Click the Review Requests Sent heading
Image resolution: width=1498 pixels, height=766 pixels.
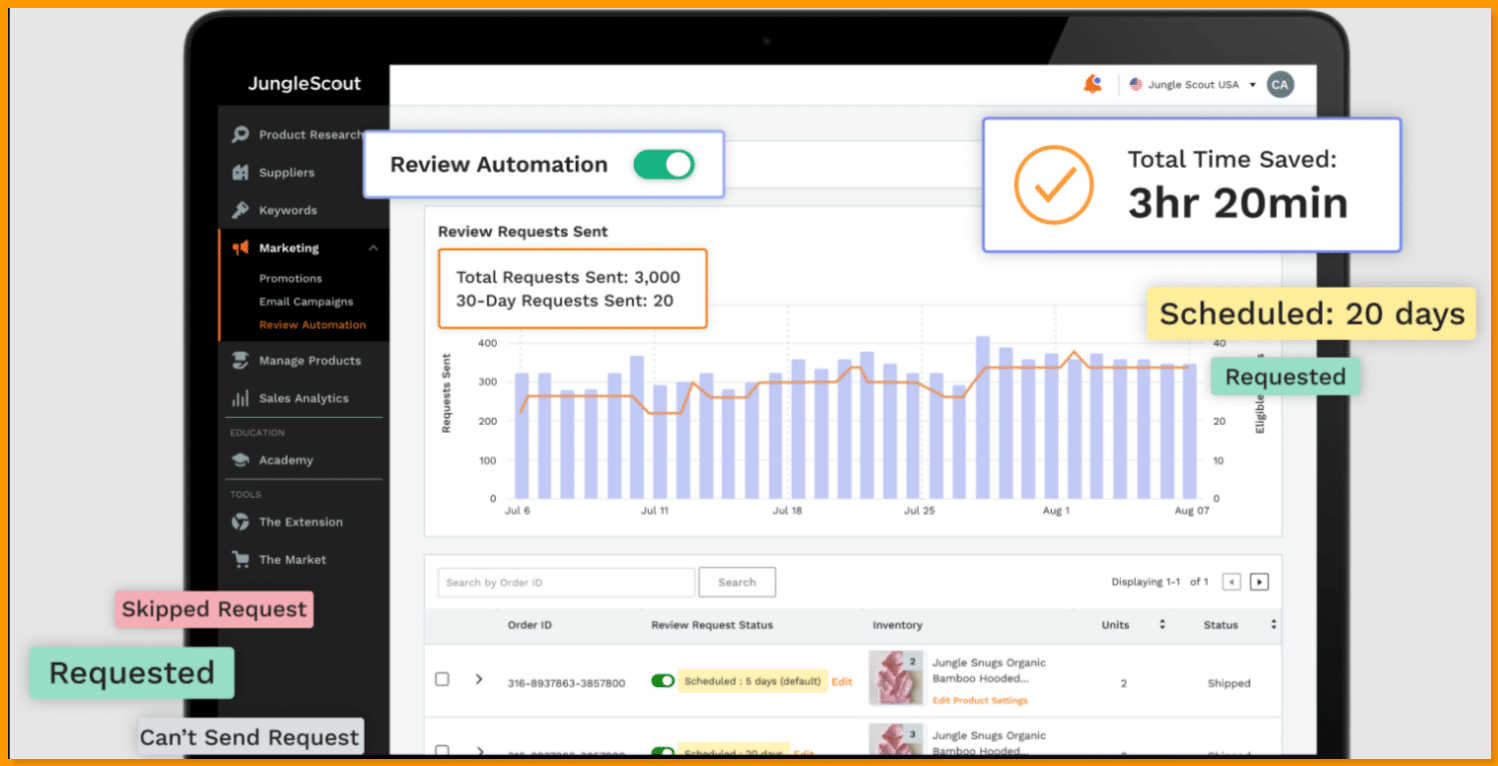[523, 231]
